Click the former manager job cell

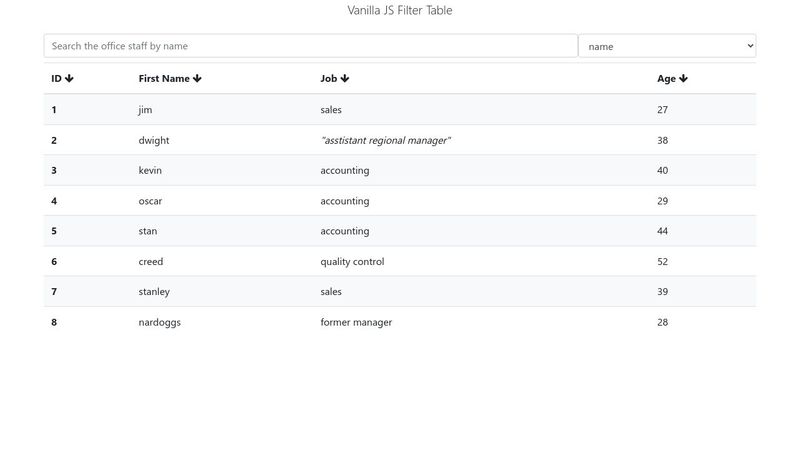pos(356,322)
